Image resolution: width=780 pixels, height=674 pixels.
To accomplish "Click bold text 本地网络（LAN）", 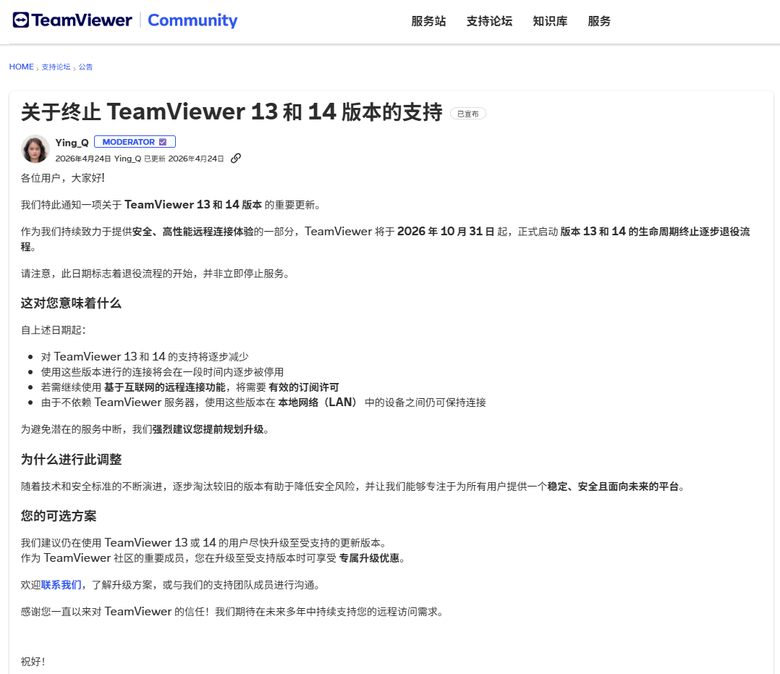I will point(318,402).
